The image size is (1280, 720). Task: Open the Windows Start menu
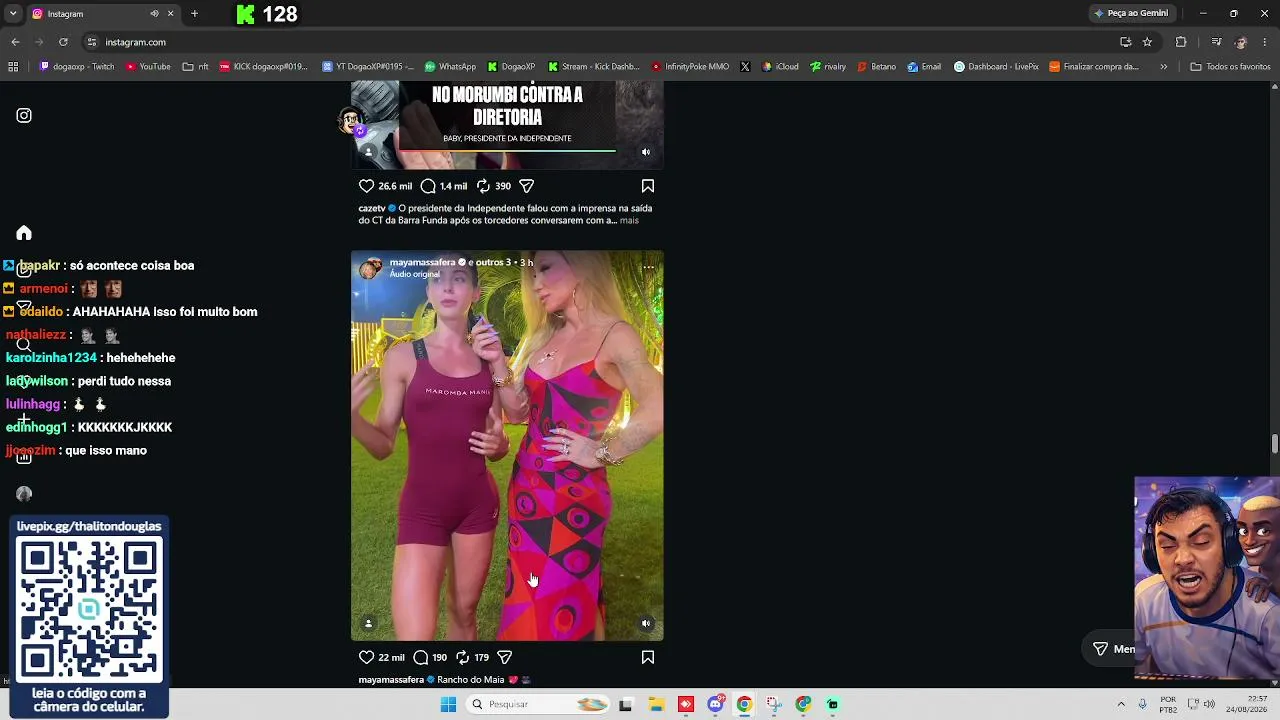point(449,704)
